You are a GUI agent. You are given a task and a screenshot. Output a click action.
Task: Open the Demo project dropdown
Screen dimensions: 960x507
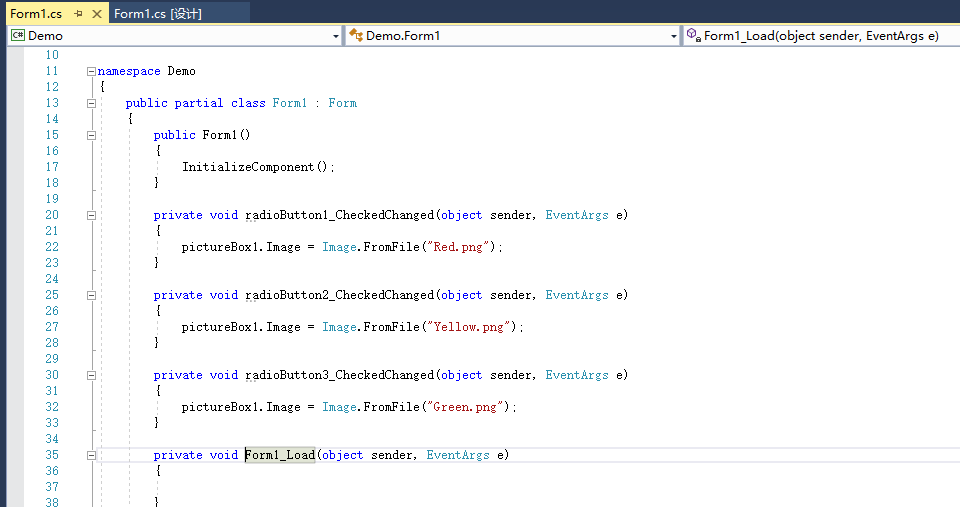click(336, 36)
